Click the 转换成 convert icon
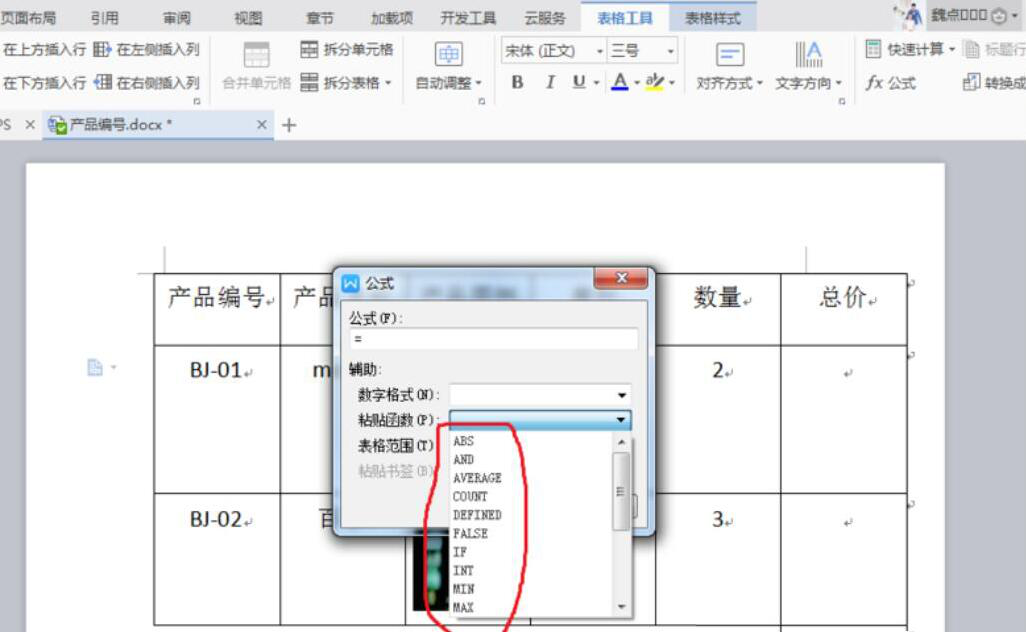Viewport: 1026px width, 632px height. [972, 82]
